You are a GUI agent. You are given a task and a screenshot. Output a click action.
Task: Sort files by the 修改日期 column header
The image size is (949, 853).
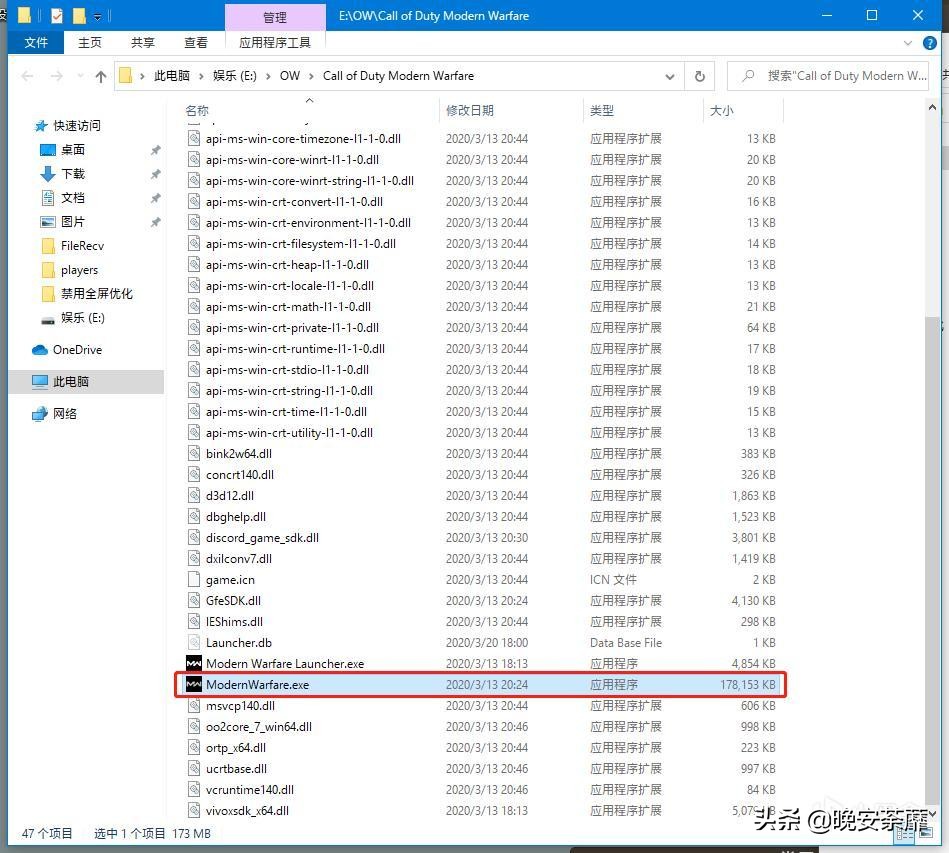click(468, 110)
